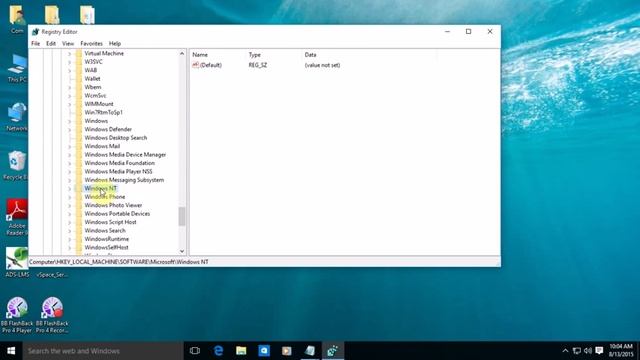The width and height of the screenshot is (640, 360).
Task: Select Windows Desktop Search key
Action: coord(116,138)
